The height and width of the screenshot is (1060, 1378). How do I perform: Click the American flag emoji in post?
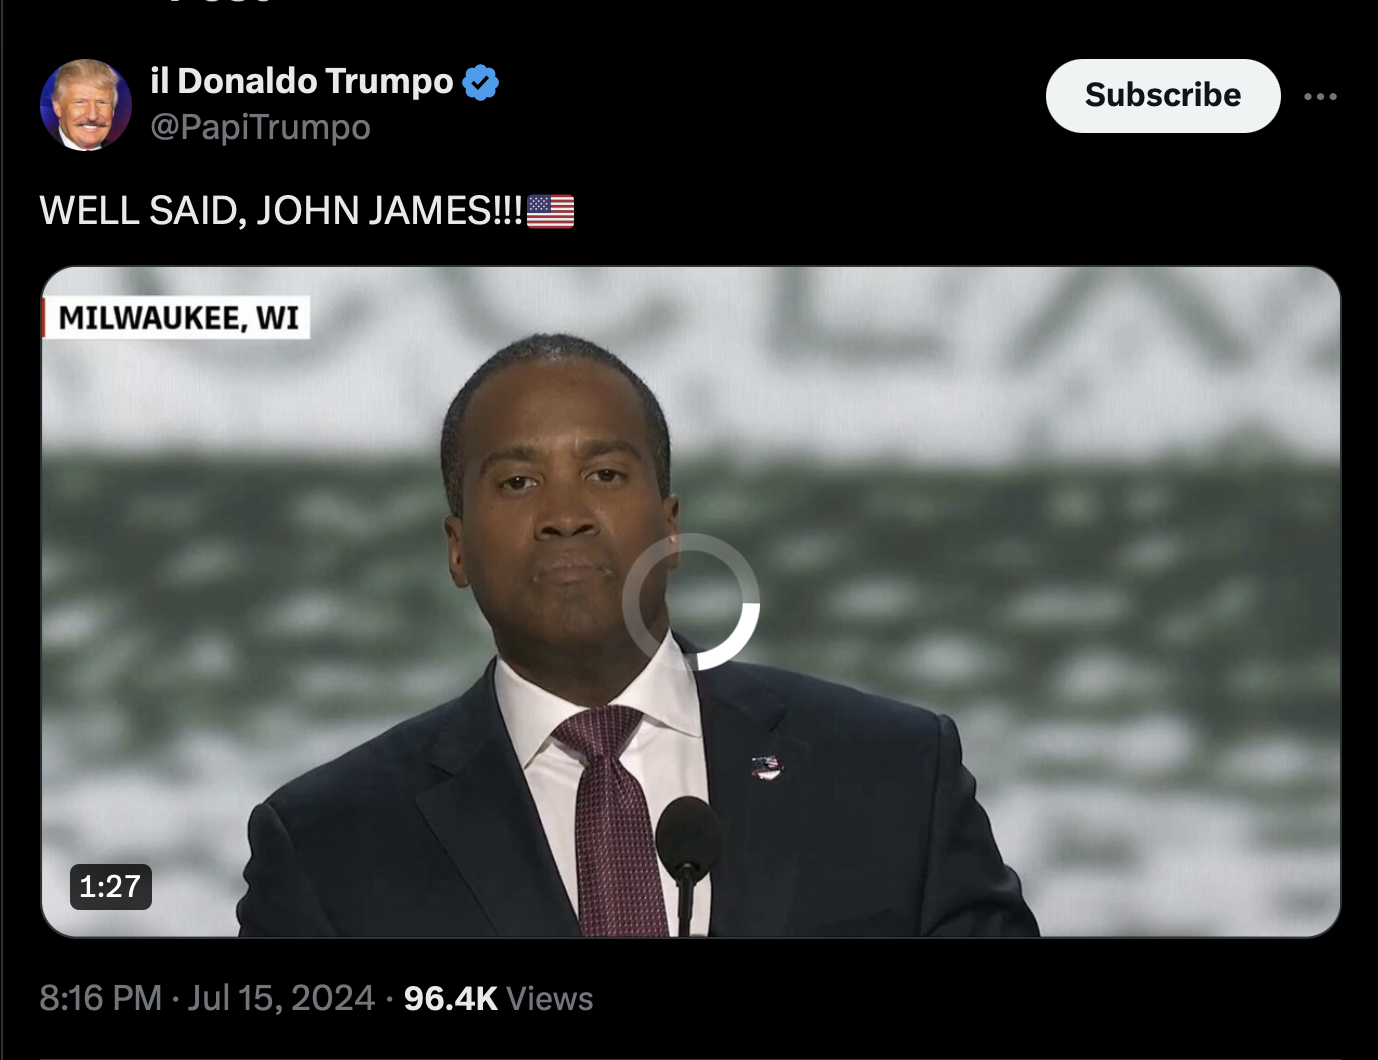coord(550,211)
